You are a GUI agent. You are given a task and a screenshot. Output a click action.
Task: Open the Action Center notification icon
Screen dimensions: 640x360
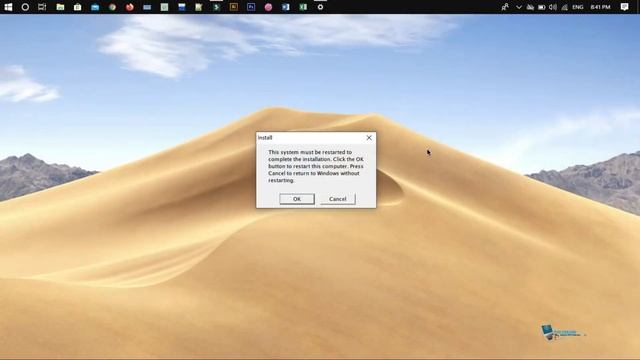(624, 7)
